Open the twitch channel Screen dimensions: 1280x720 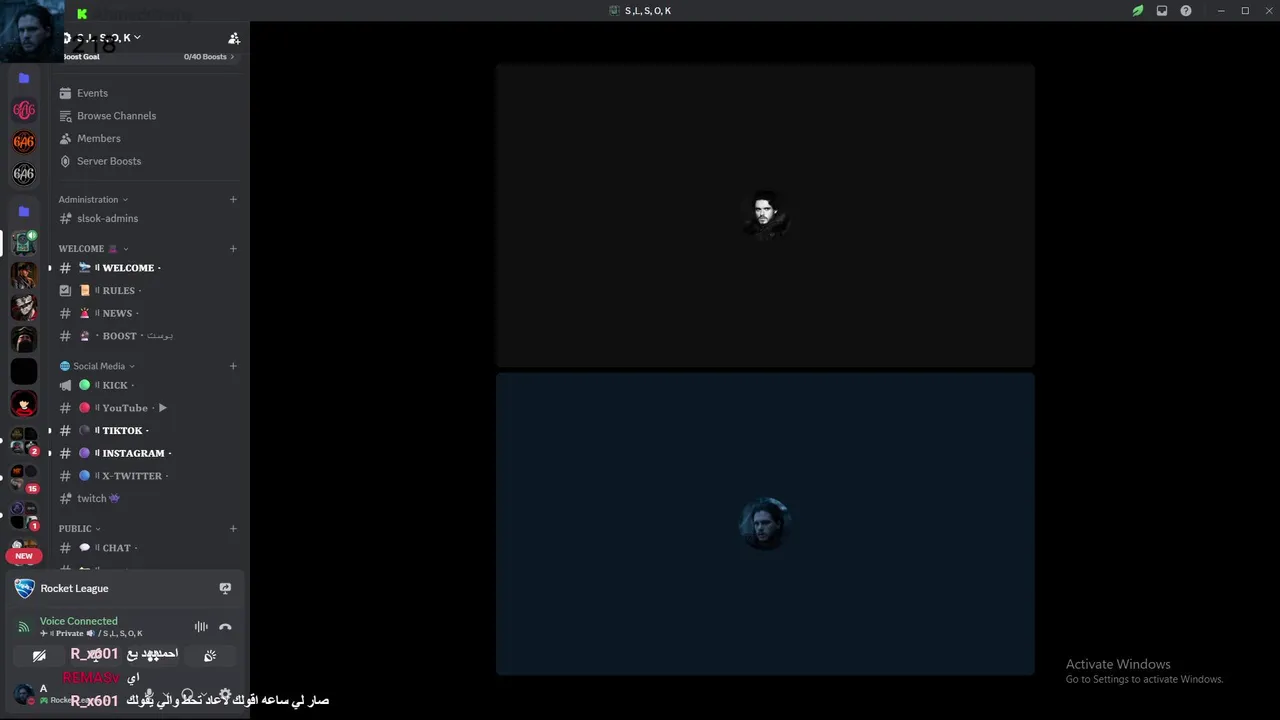coord(148,498)
